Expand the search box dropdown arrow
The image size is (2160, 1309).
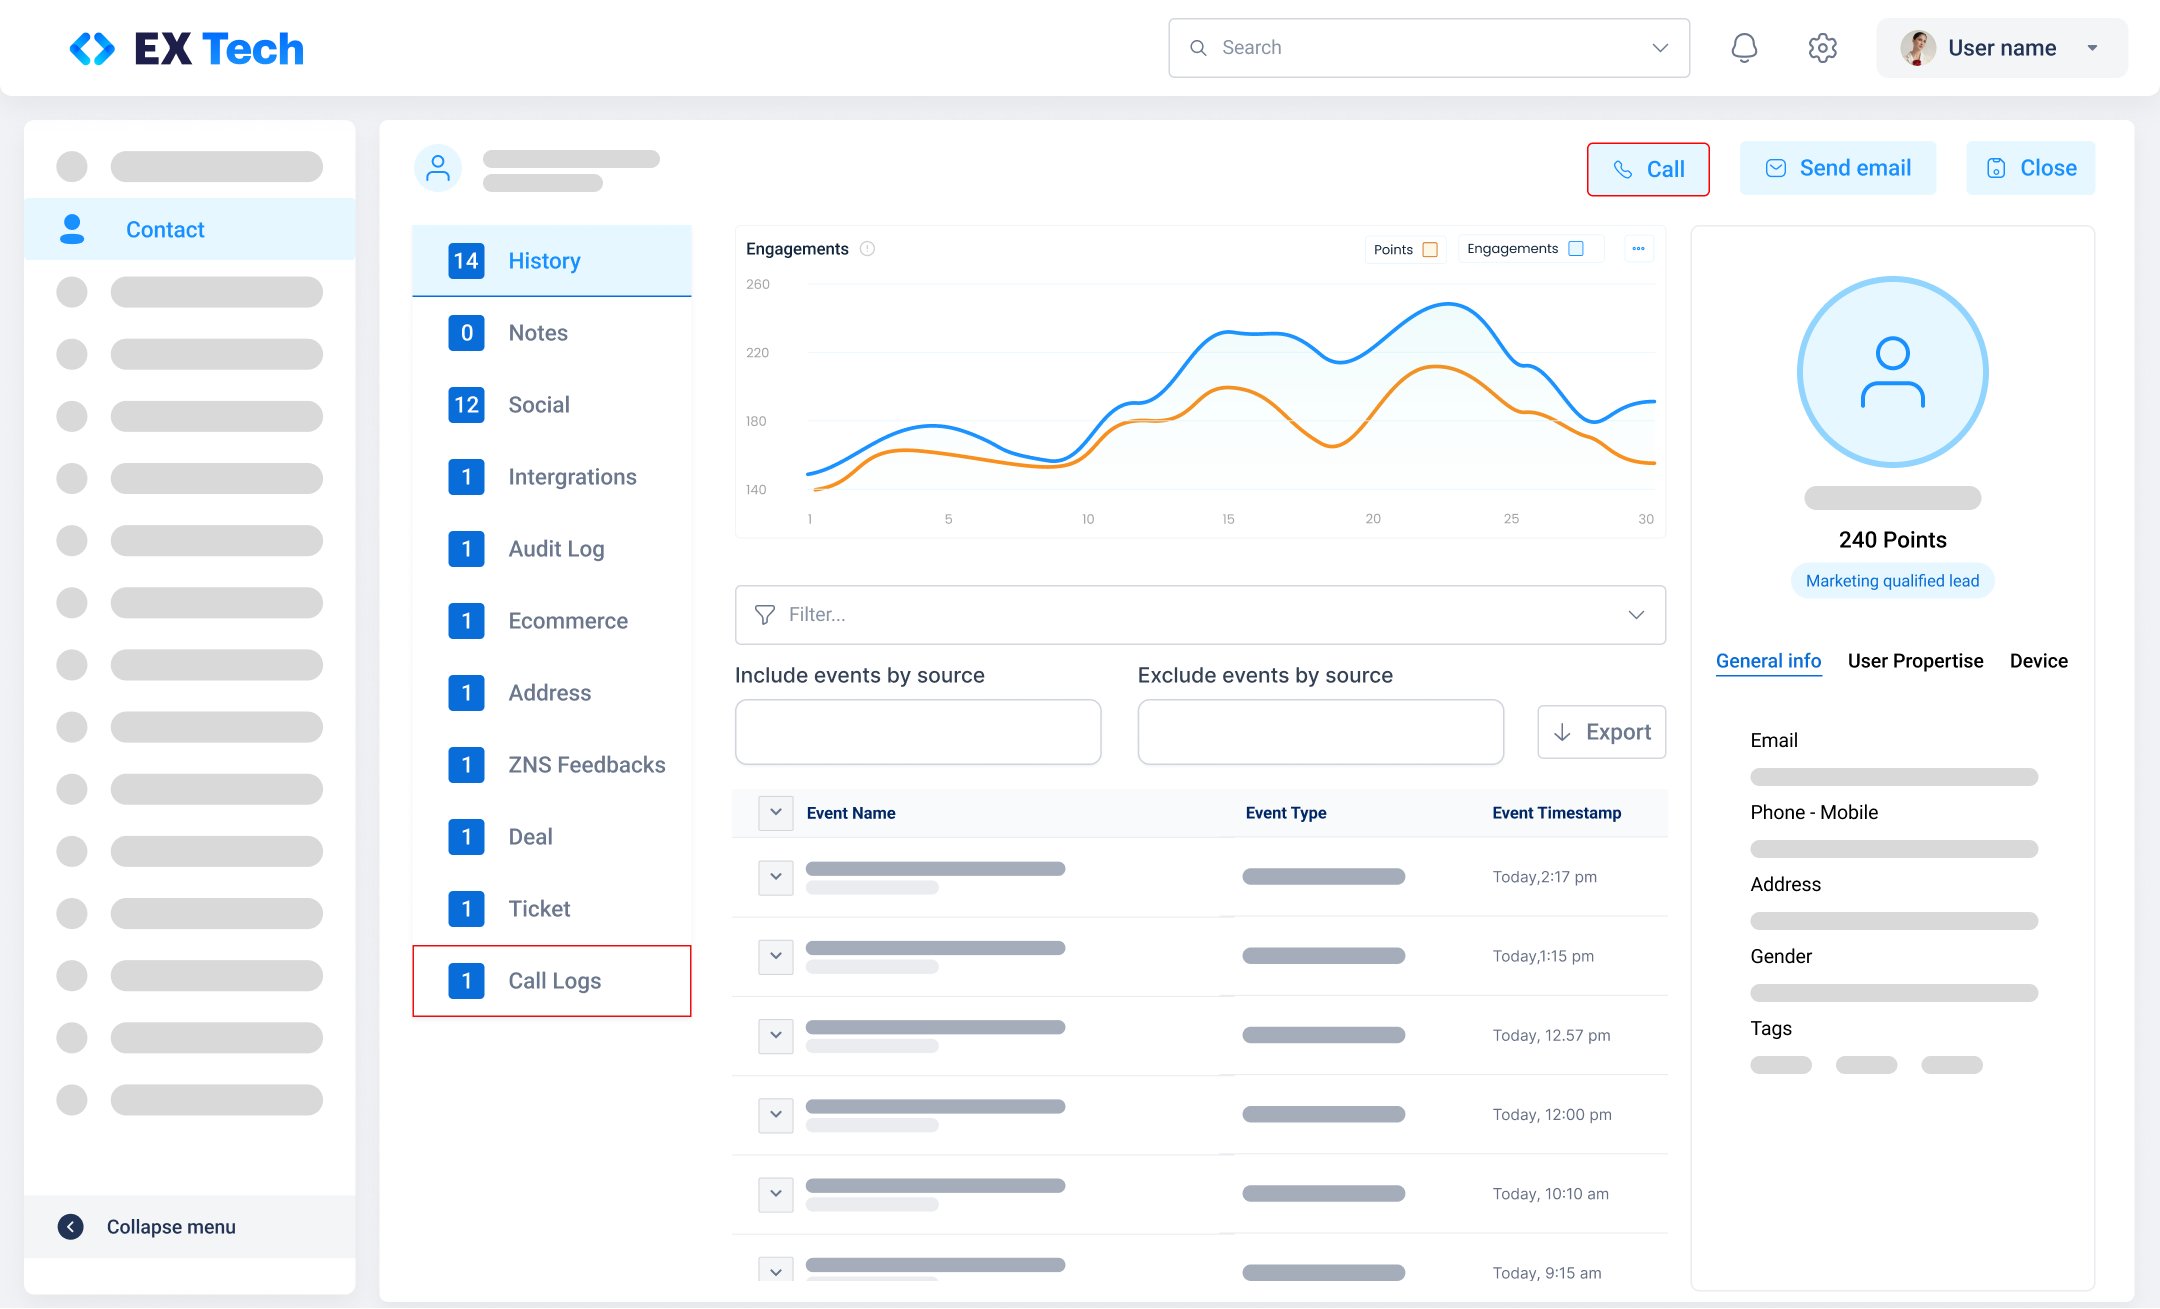point(1660,48)
